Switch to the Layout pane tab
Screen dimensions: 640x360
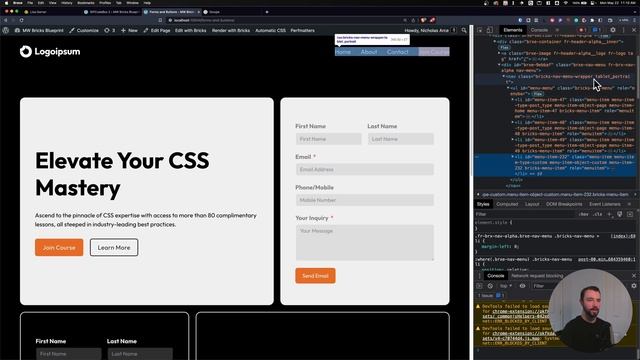pos(532,204)
